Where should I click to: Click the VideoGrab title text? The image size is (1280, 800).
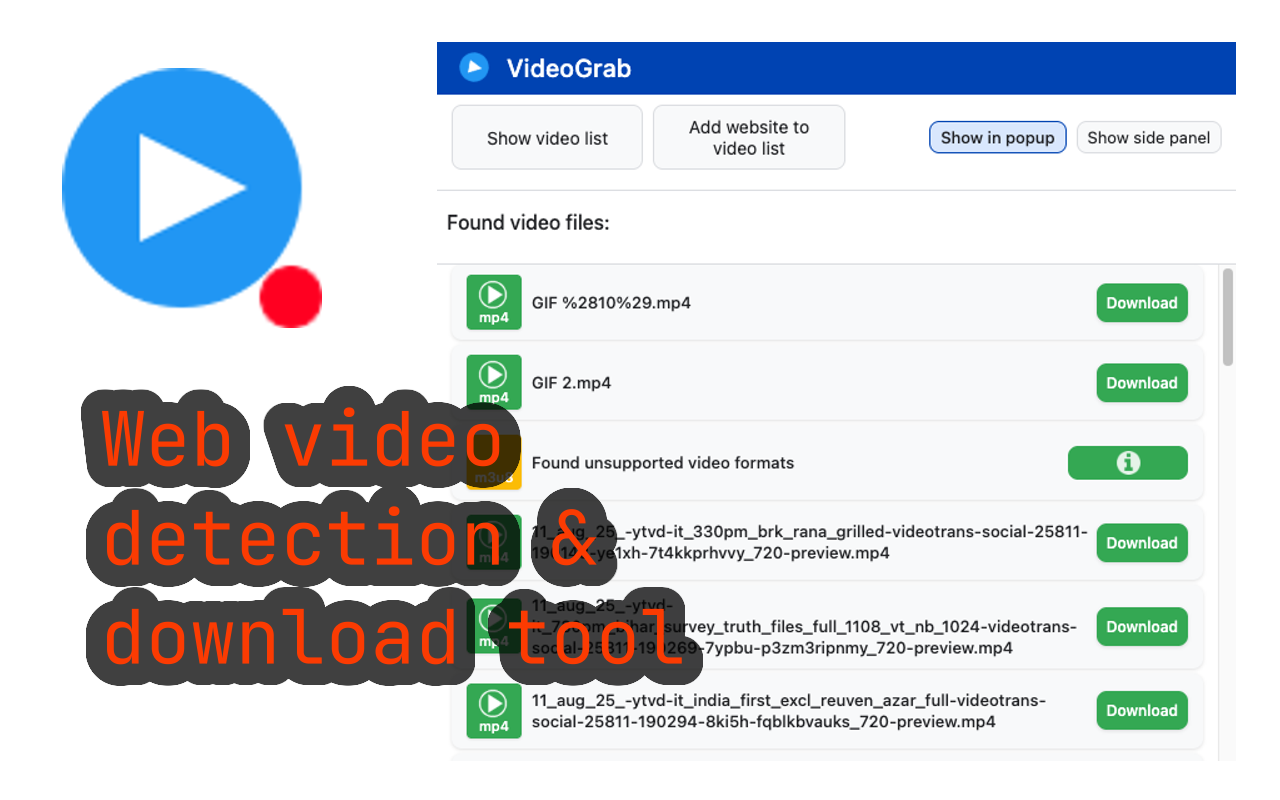569,68
